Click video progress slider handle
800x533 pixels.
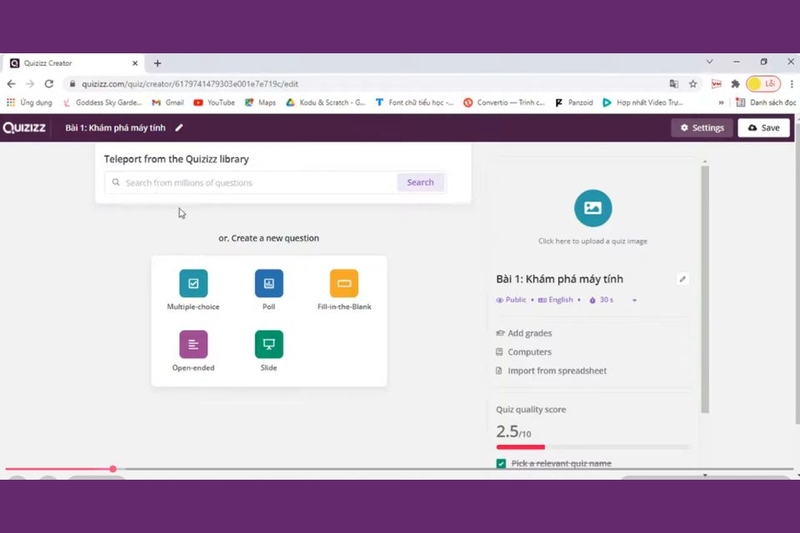[113, 469]
